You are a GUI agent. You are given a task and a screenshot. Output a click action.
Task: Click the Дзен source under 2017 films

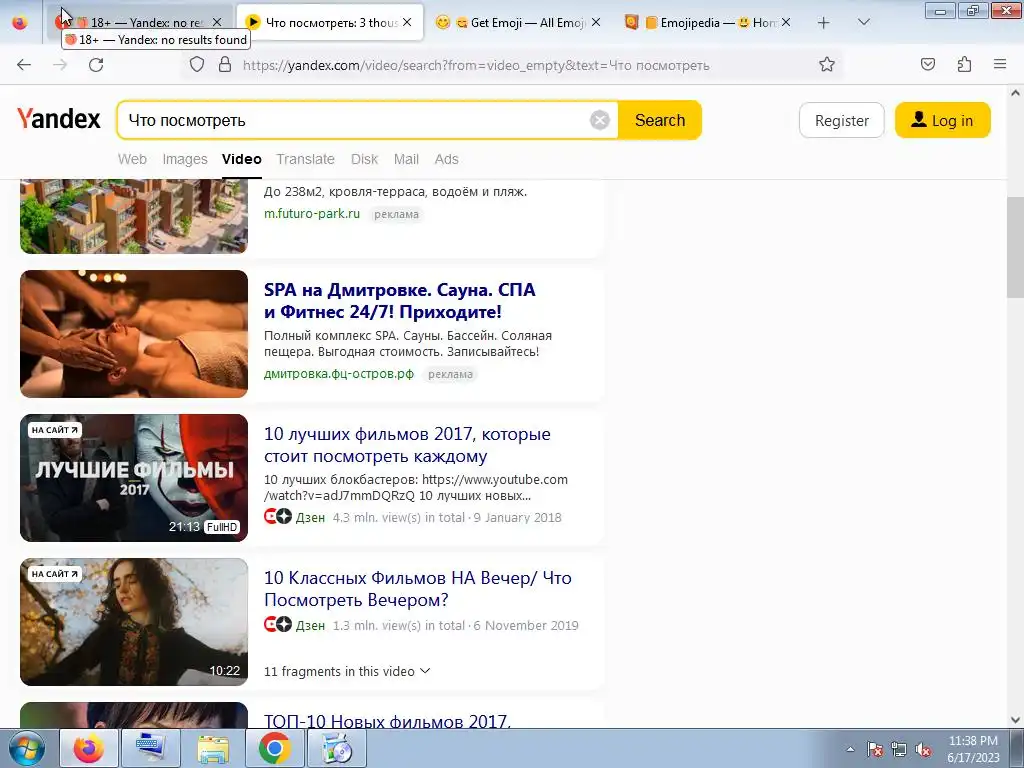coord(310,517)
